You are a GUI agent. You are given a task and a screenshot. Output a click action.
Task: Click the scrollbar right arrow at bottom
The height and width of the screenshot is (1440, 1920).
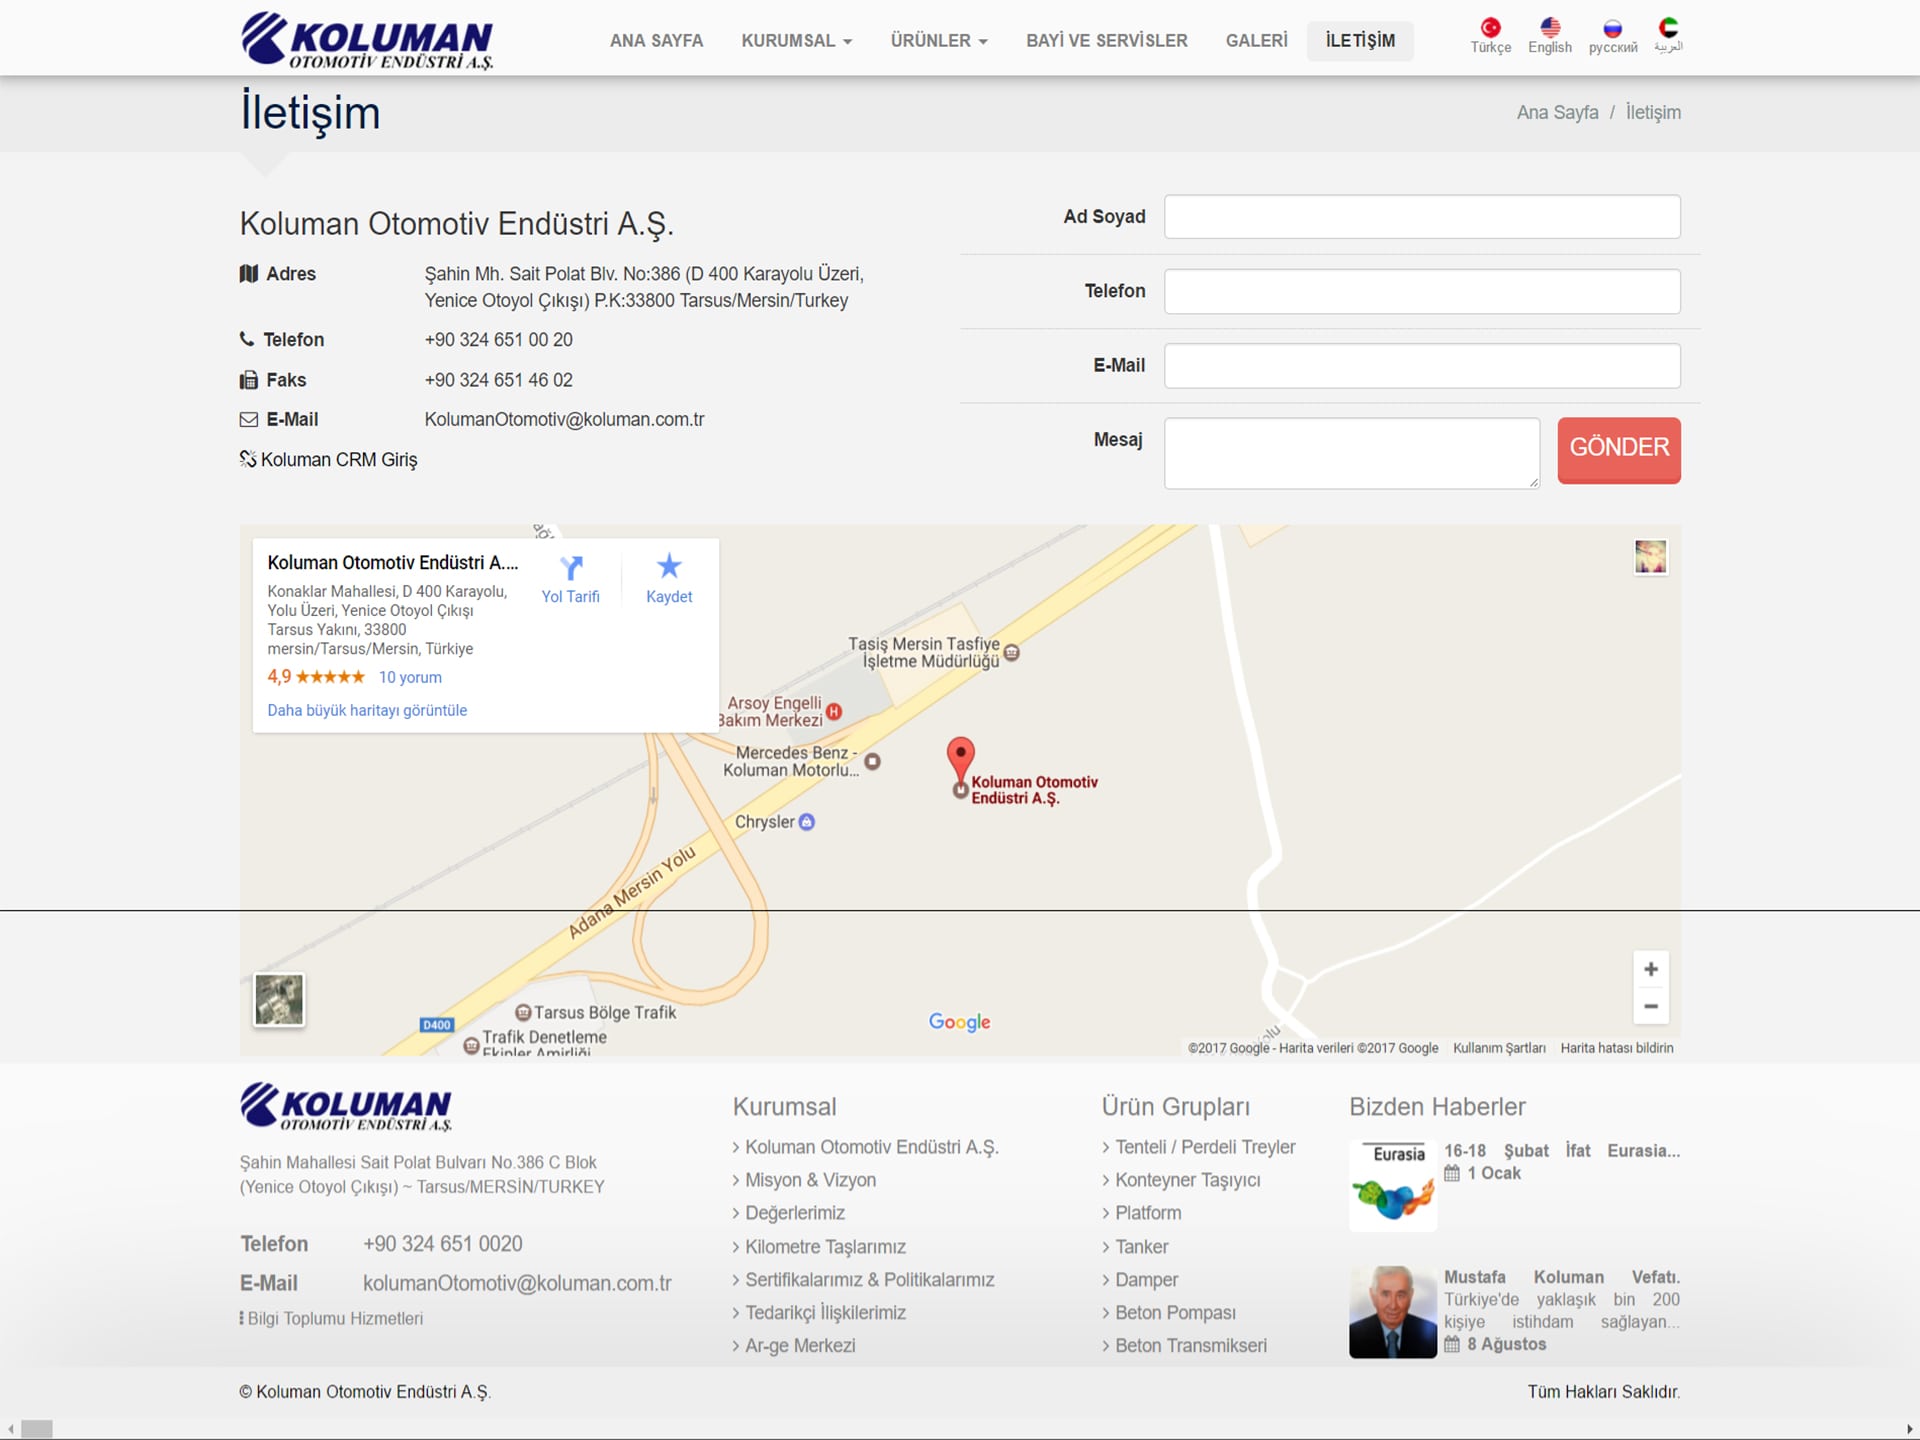(1909, 1429)
